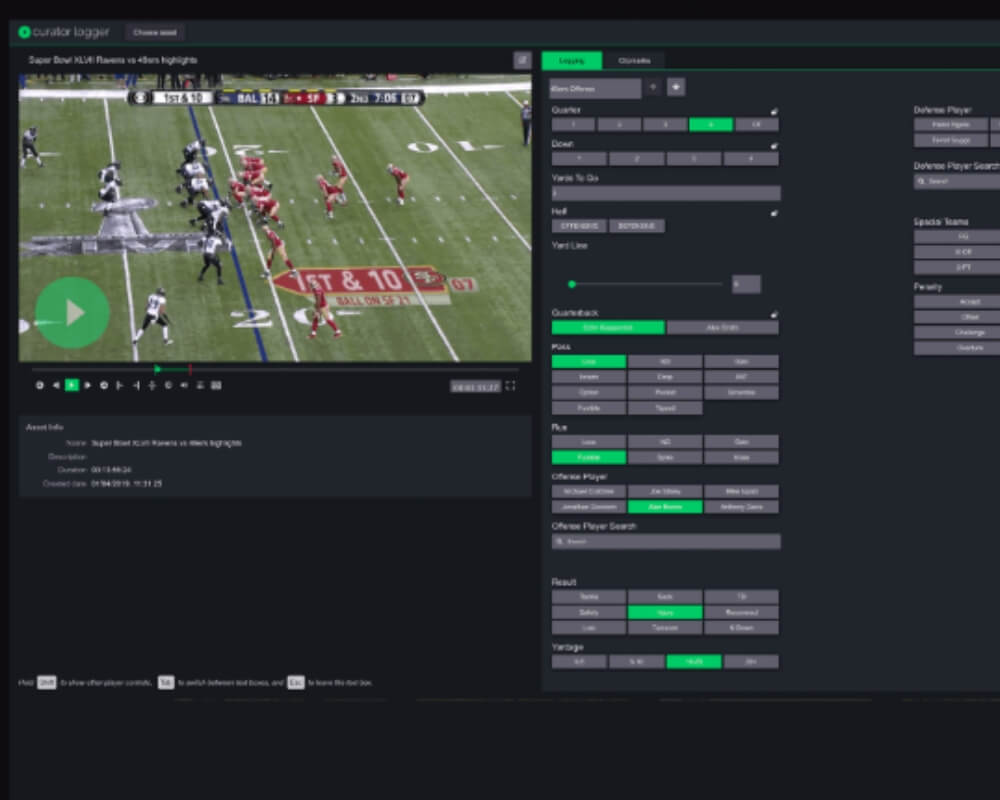Image resolution: width=1000 pixels, height=800 pixels.
Task: Click the curator logger logo
Action: [x=64, y=32]
